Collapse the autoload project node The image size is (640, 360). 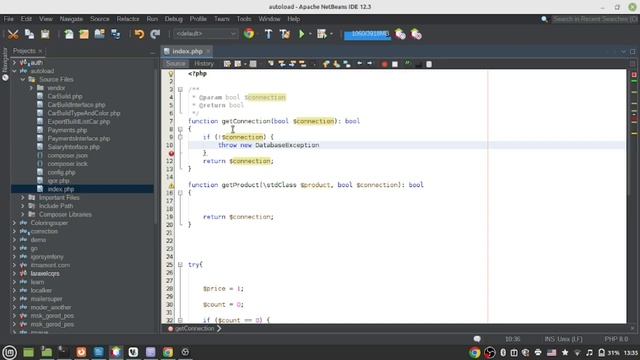14,71
